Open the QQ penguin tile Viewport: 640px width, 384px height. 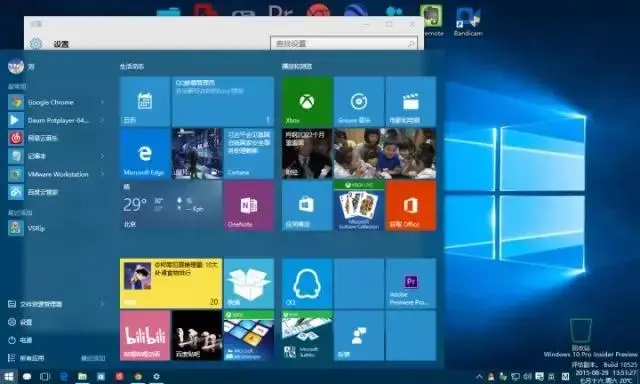click(x=307, y=283)
